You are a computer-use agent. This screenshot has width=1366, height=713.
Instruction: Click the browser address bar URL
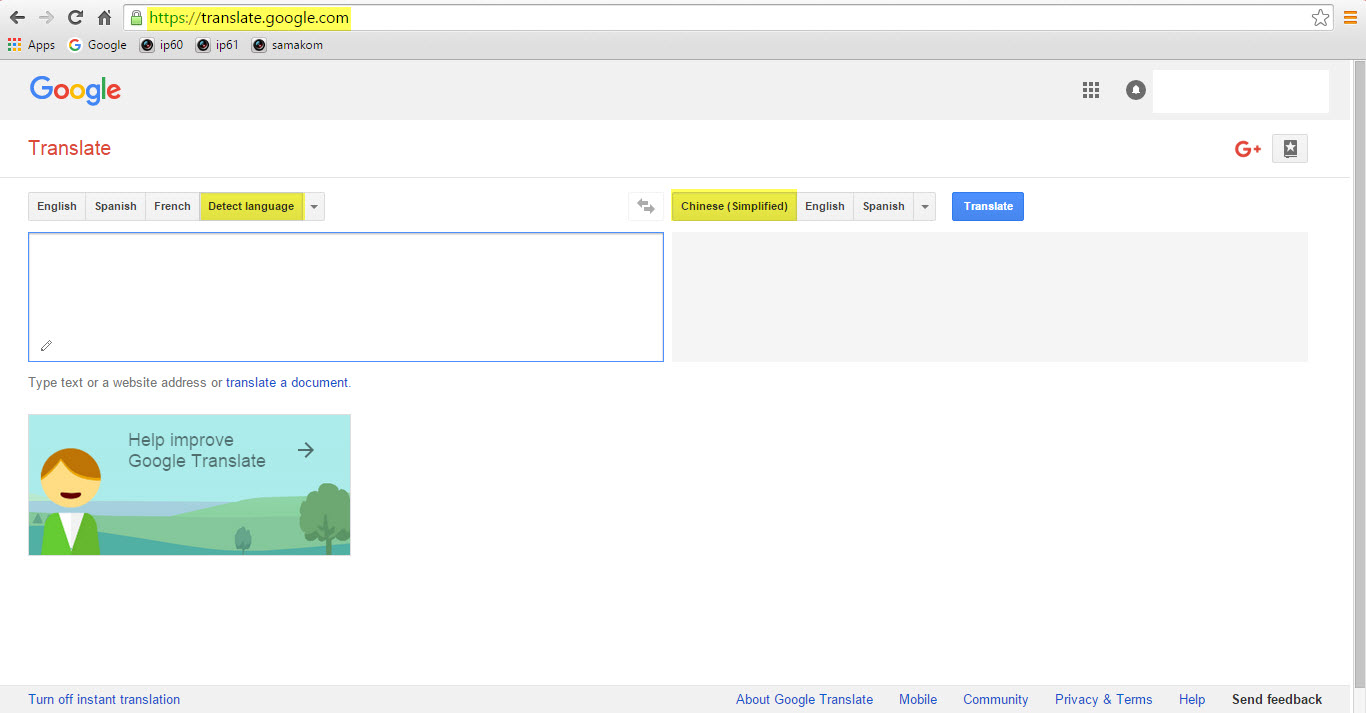click(x=249, y=18)
